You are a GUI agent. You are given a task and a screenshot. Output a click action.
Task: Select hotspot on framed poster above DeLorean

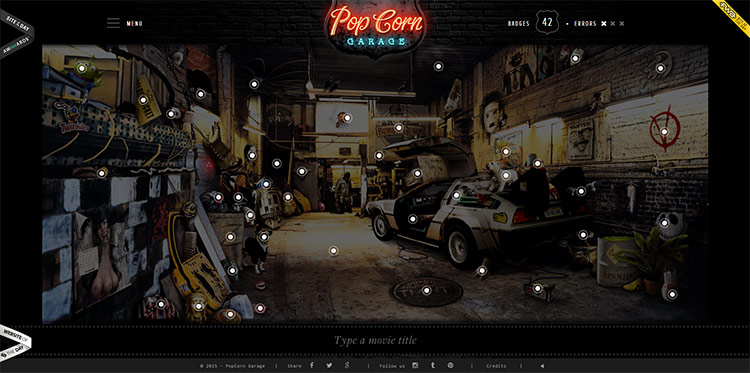(506, 152)
